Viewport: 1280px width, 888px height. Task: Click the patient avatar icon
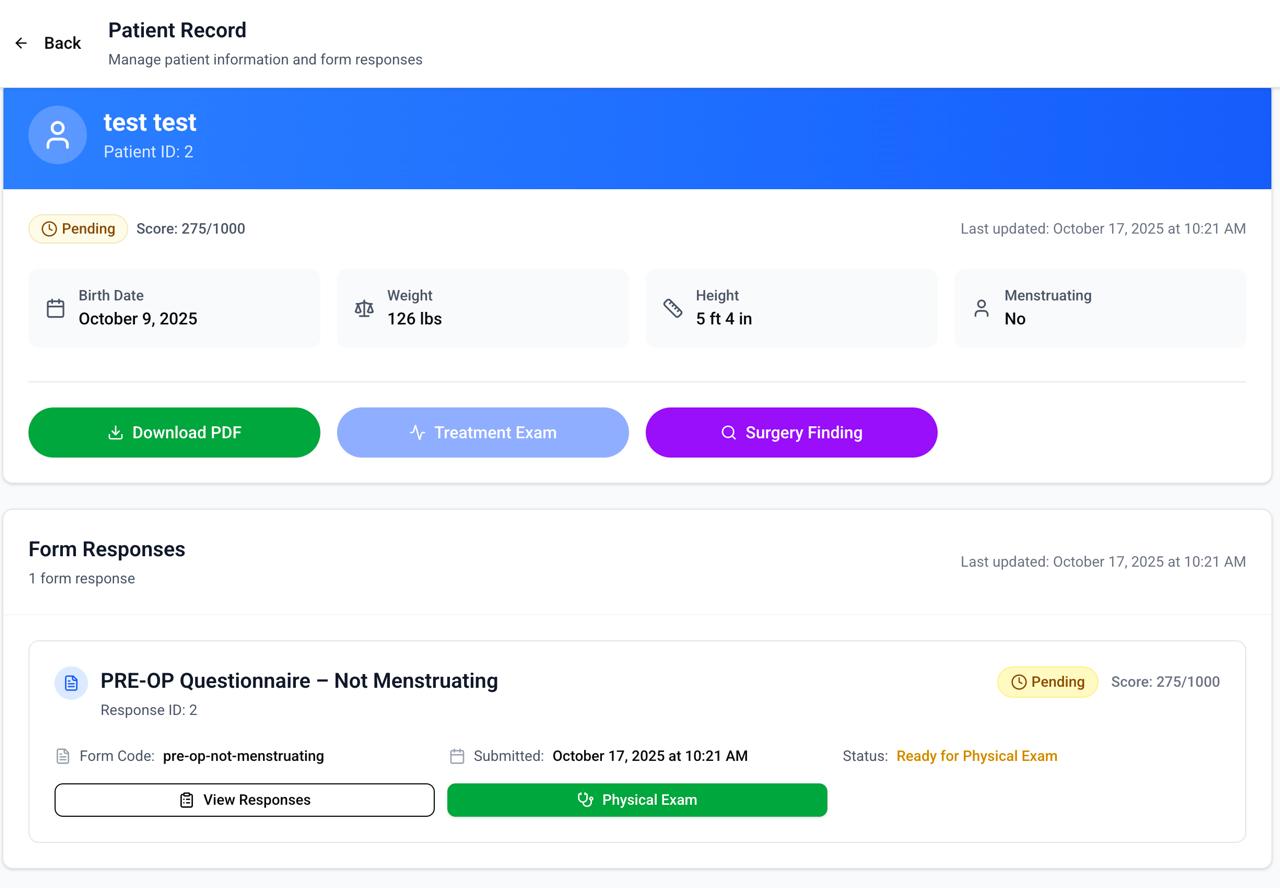click(57, 135)
